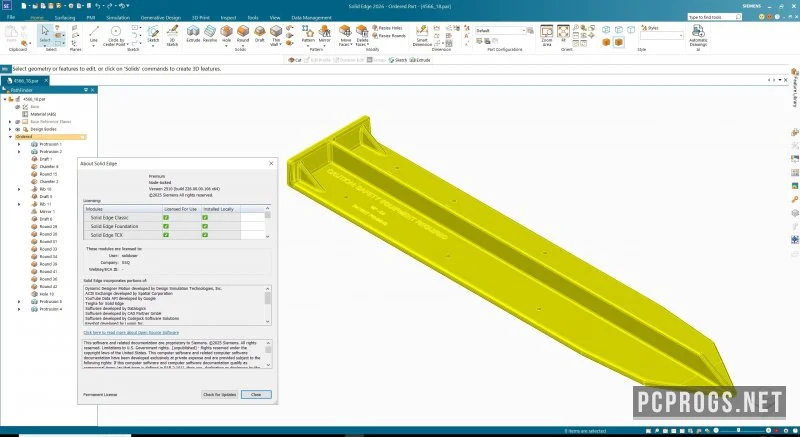Open the File menu
800x437 pixels.
[x=11, y=17]
